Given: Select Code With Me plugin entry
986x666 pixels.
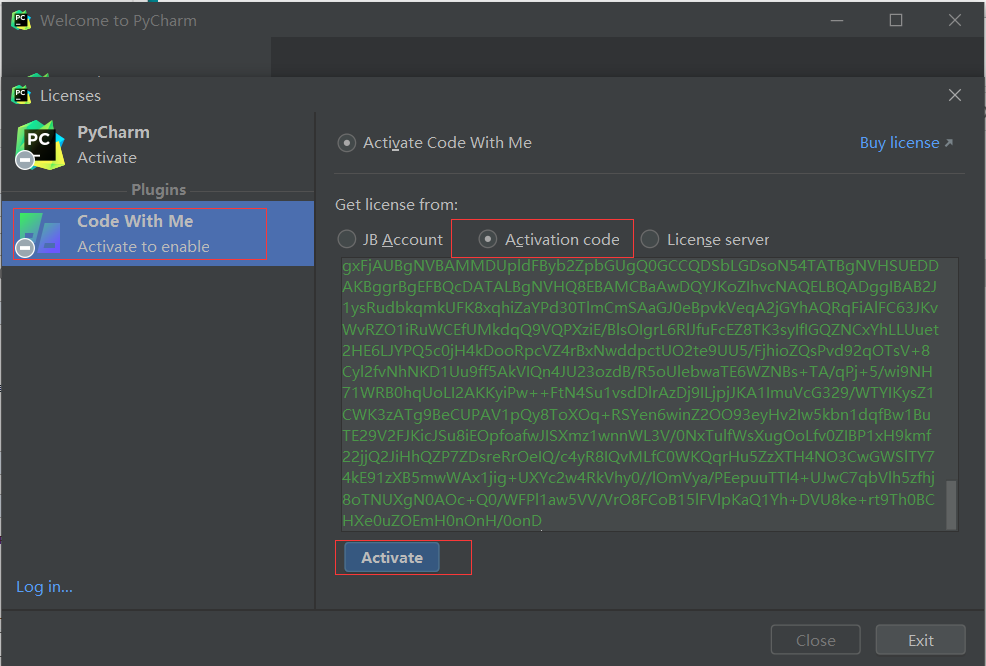Looking at the screenshot, I should 158,234.
